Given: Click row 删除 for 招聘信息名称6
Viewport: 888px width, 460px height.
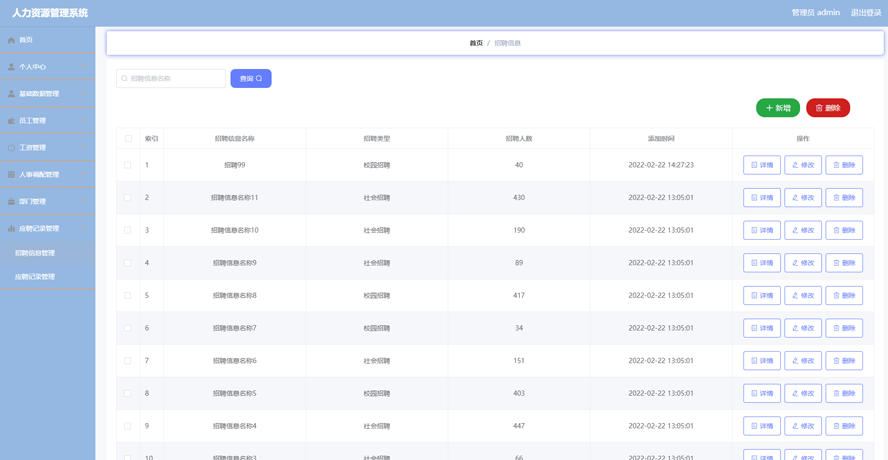Looking at the screenshot, I should coord(844,361).
